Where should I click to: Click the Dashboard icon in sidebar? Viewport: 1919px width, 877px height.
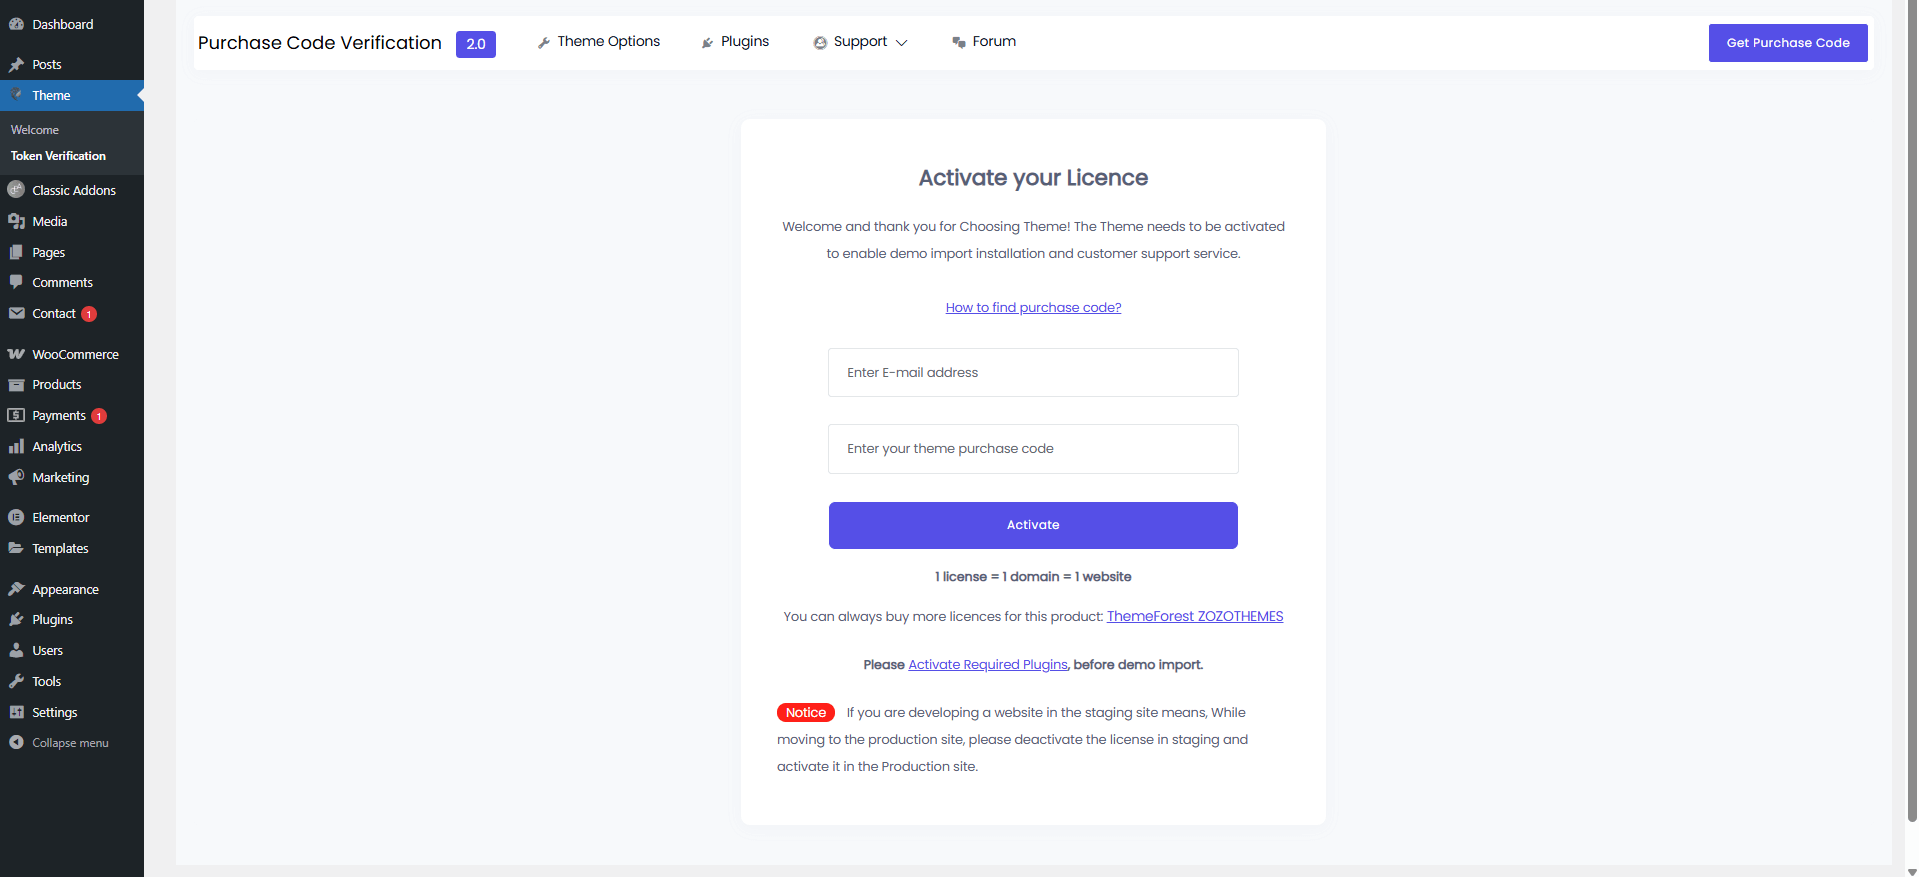pyautogui.click(x=16, y=24)
